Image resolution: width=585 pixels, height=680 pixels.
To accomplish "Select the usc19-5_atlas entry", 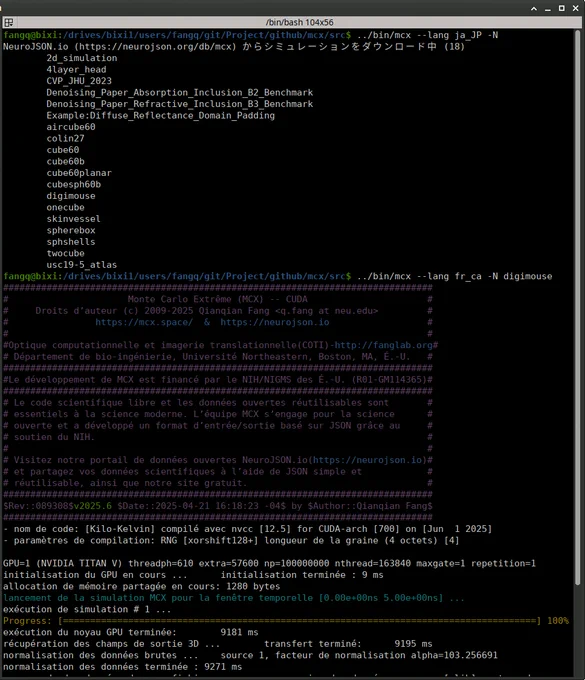I will click(x=82, y=265).
